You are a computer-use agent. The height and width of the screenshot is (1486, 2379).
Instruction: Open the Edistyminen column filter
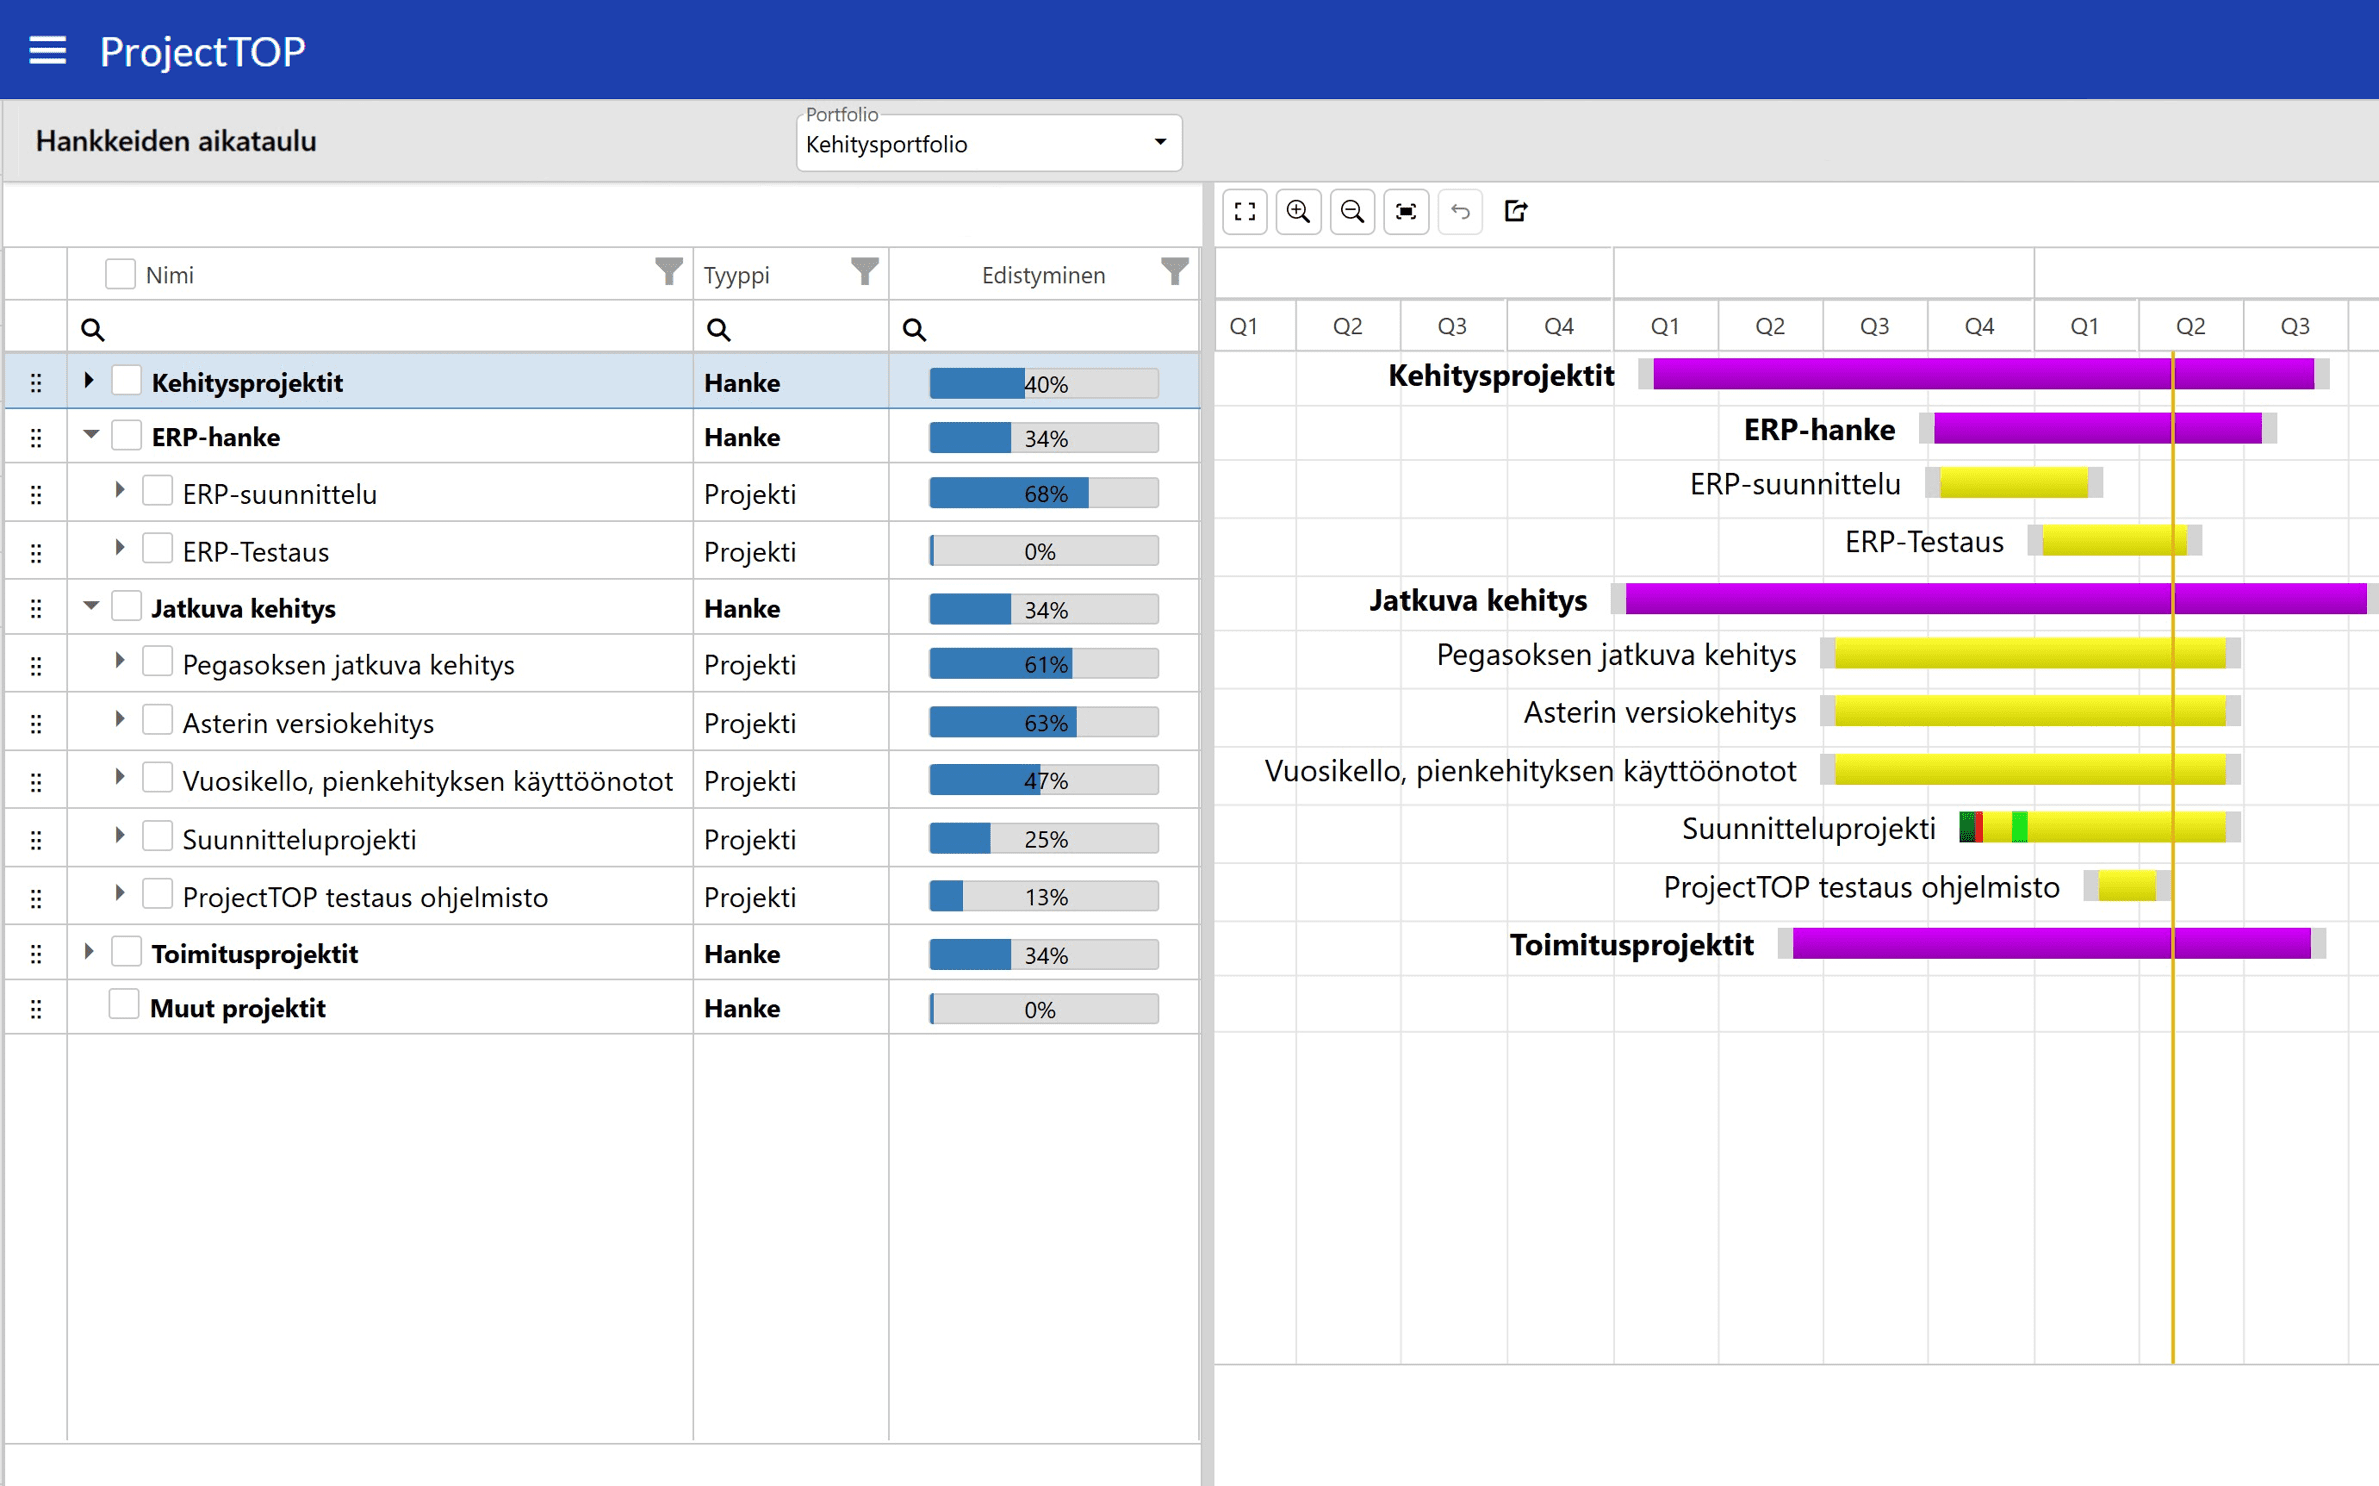(1174, 272)
